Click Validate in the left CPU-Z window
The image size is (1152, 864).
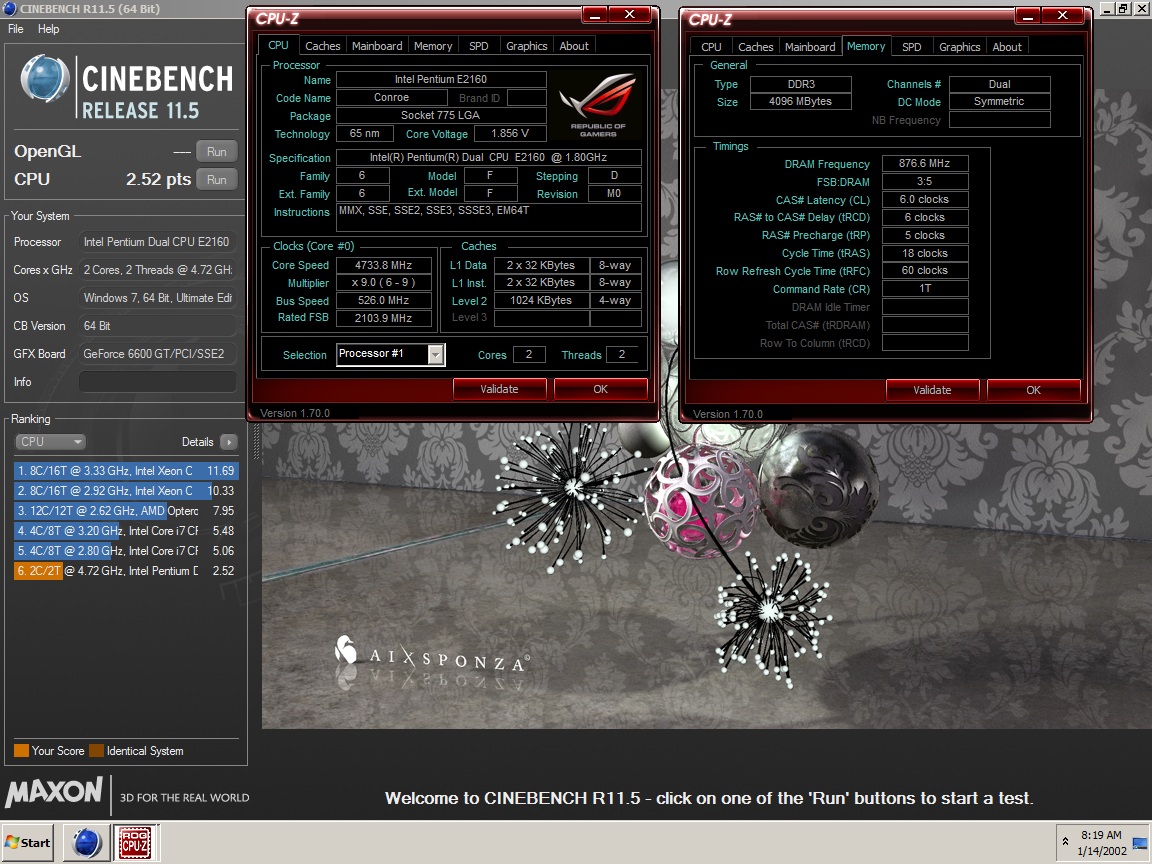[x=500, y=389]
